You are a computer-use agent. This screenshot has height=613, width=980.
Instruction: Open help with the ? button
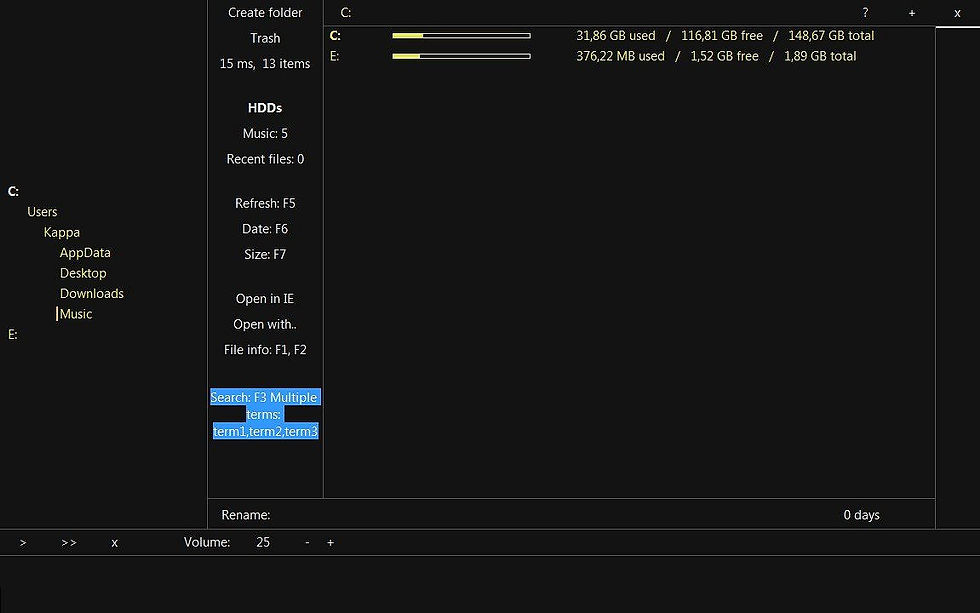(x=865, y=13)
